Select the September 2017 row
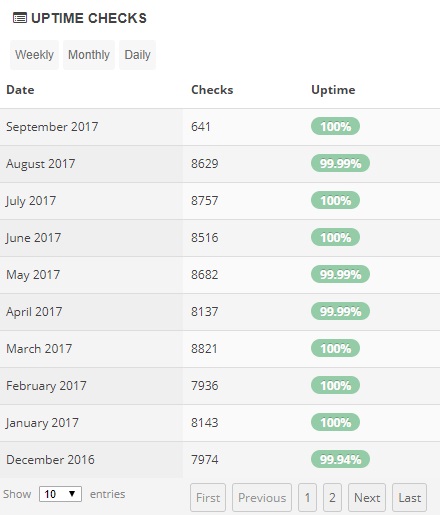The image size is (440, 515). [x=220, y=127]
